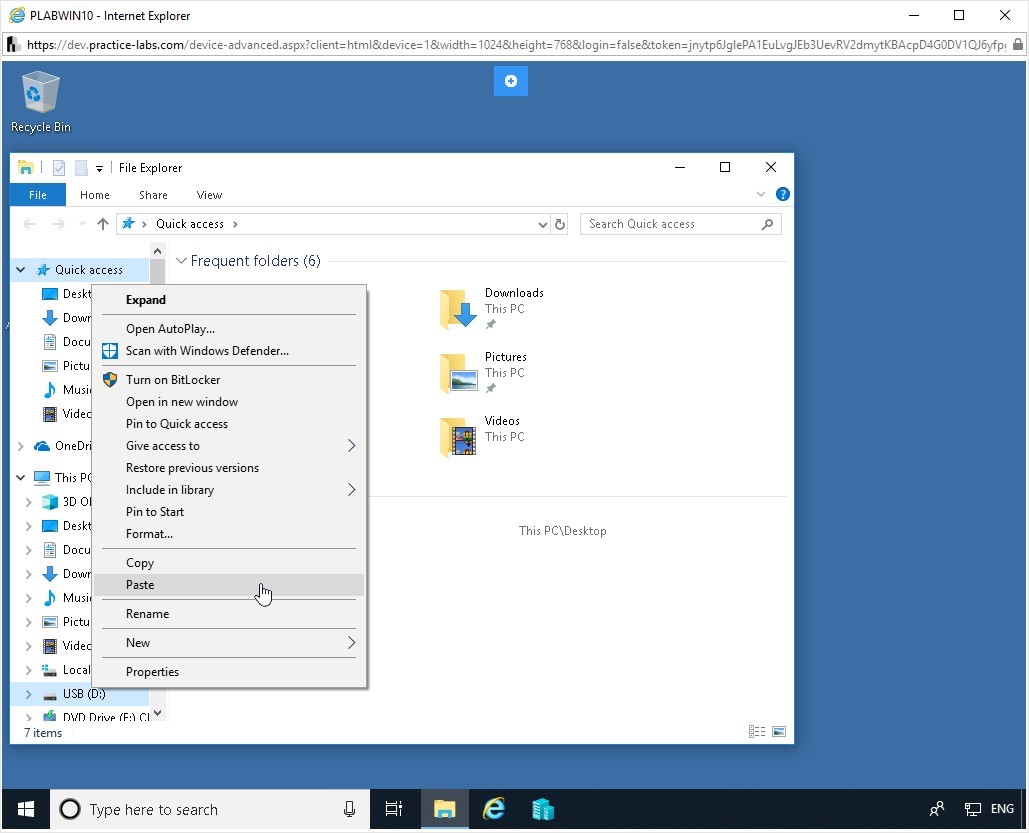
Task: Click the network icon in the system tray
Action: 972,809
